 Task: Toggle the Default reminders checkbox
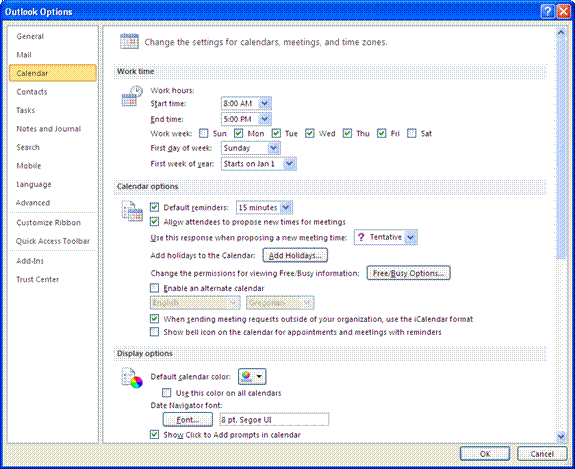pyautogui.click(x=154, y=207)
